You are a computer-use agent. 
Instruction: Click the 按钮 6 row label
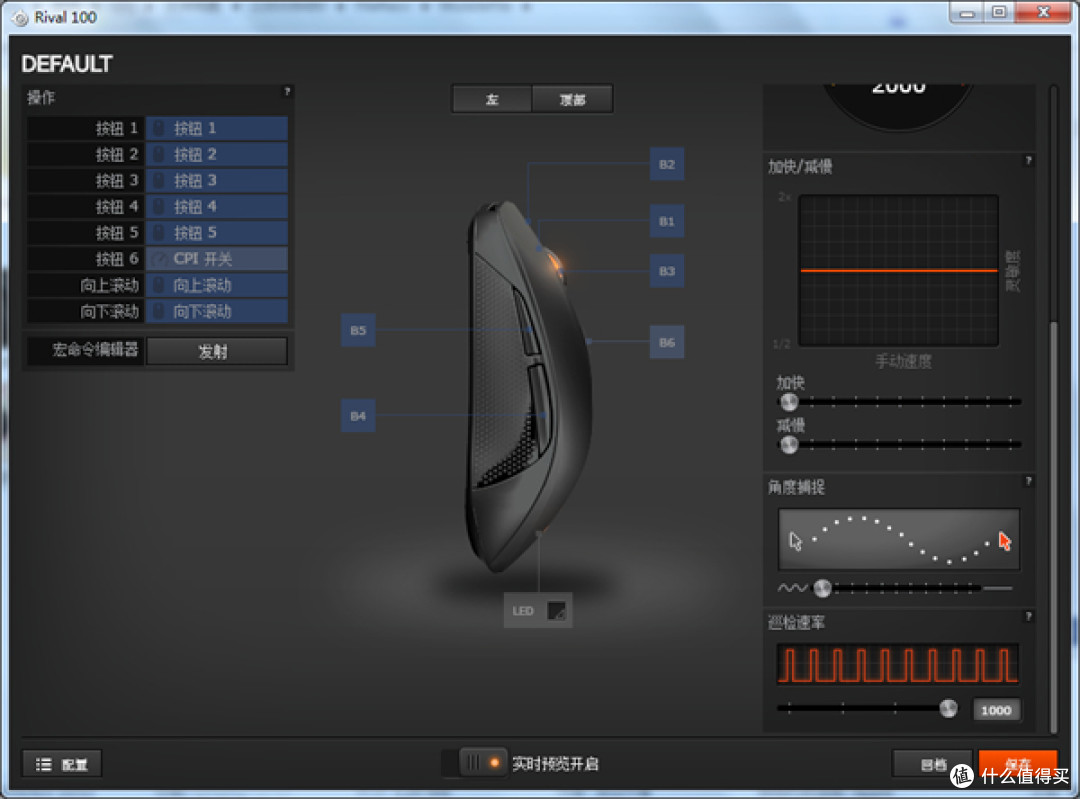[x=117, y=259]
